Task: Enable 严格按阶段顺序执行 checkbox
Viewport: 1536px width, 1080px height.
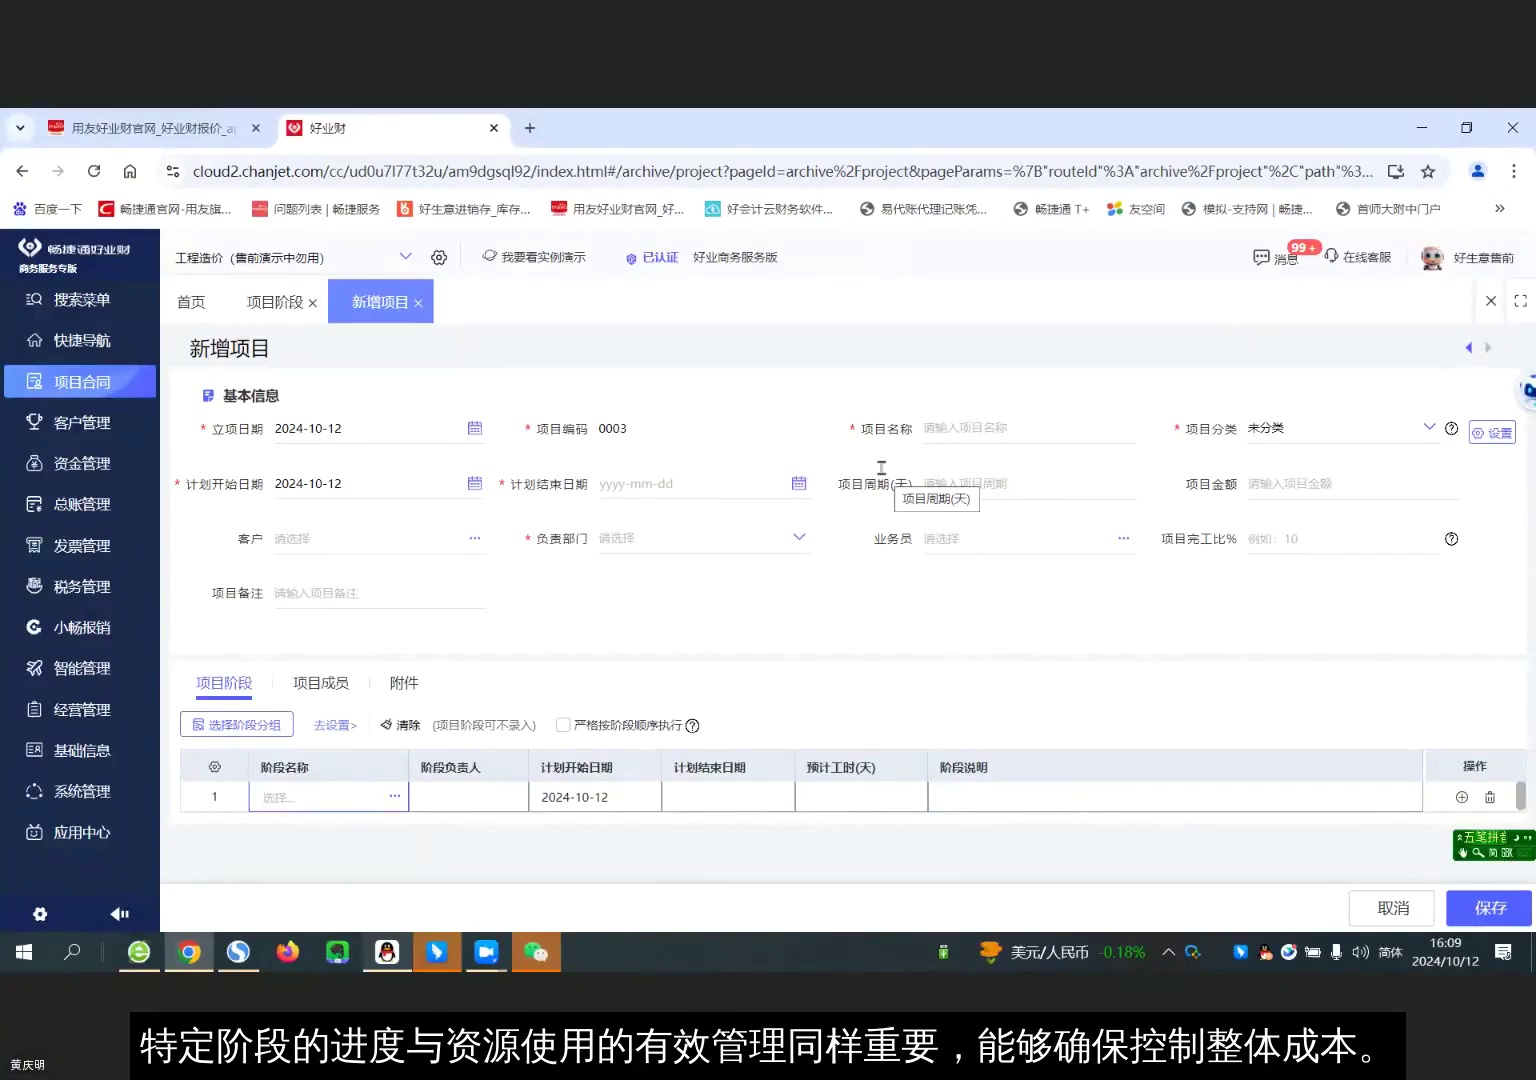Action: tap(563, 725)
